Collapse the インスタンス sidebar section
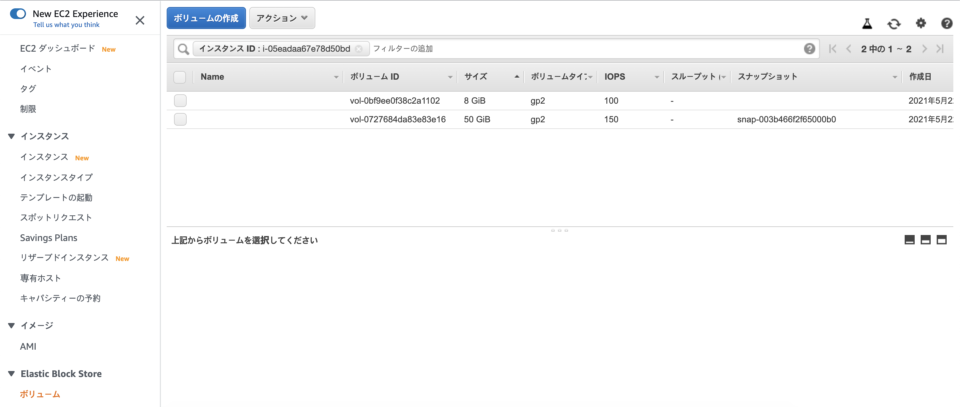 point(11,136)
